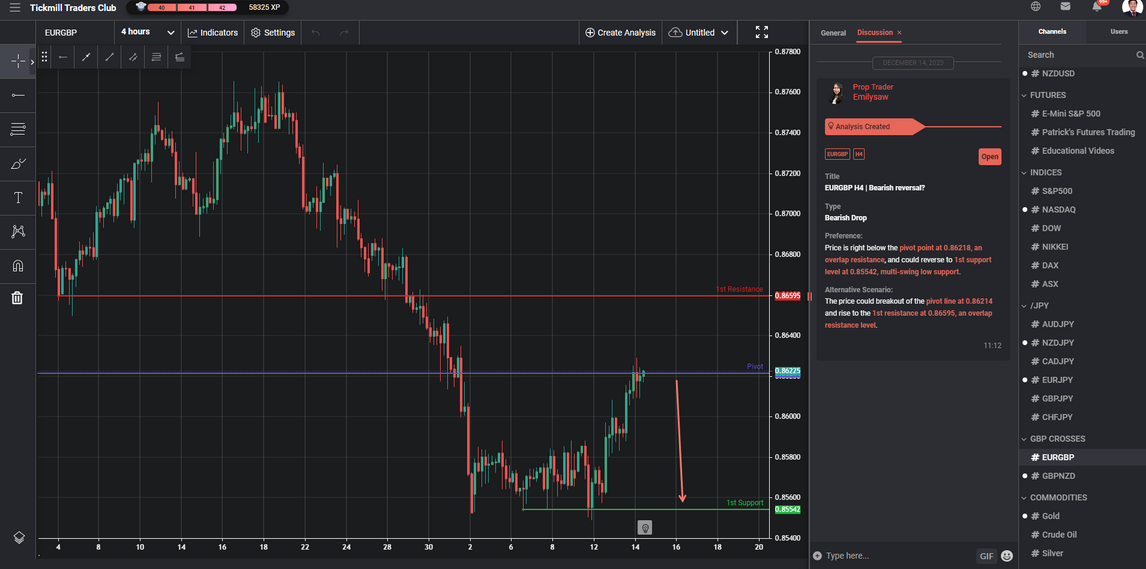Open the GIF picker
The image size is (1146, 569).
coord(986,556)
